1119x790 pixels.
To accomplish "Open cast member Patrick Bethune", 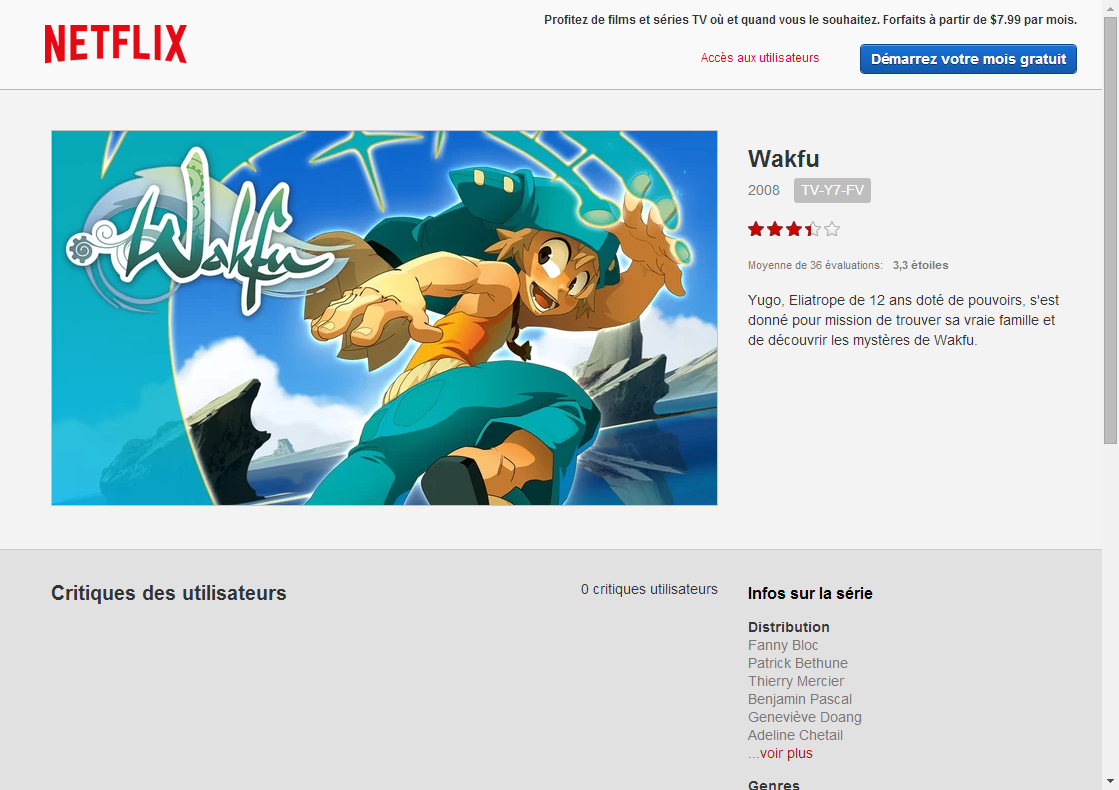I will pos(798,663).
